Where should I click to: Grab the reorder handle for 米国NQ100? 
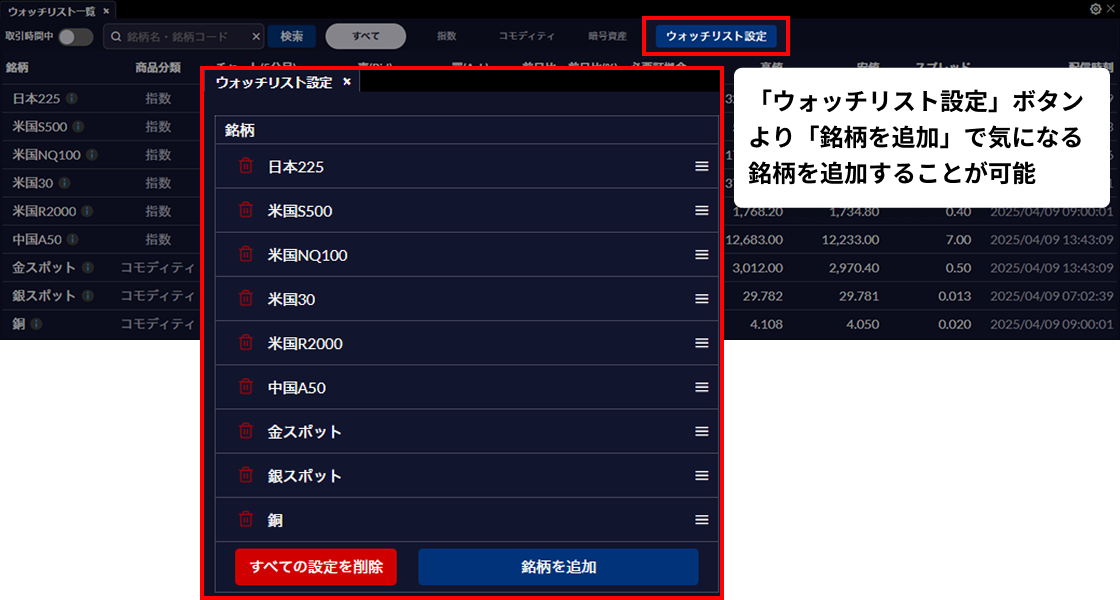[x=702, y=255]
